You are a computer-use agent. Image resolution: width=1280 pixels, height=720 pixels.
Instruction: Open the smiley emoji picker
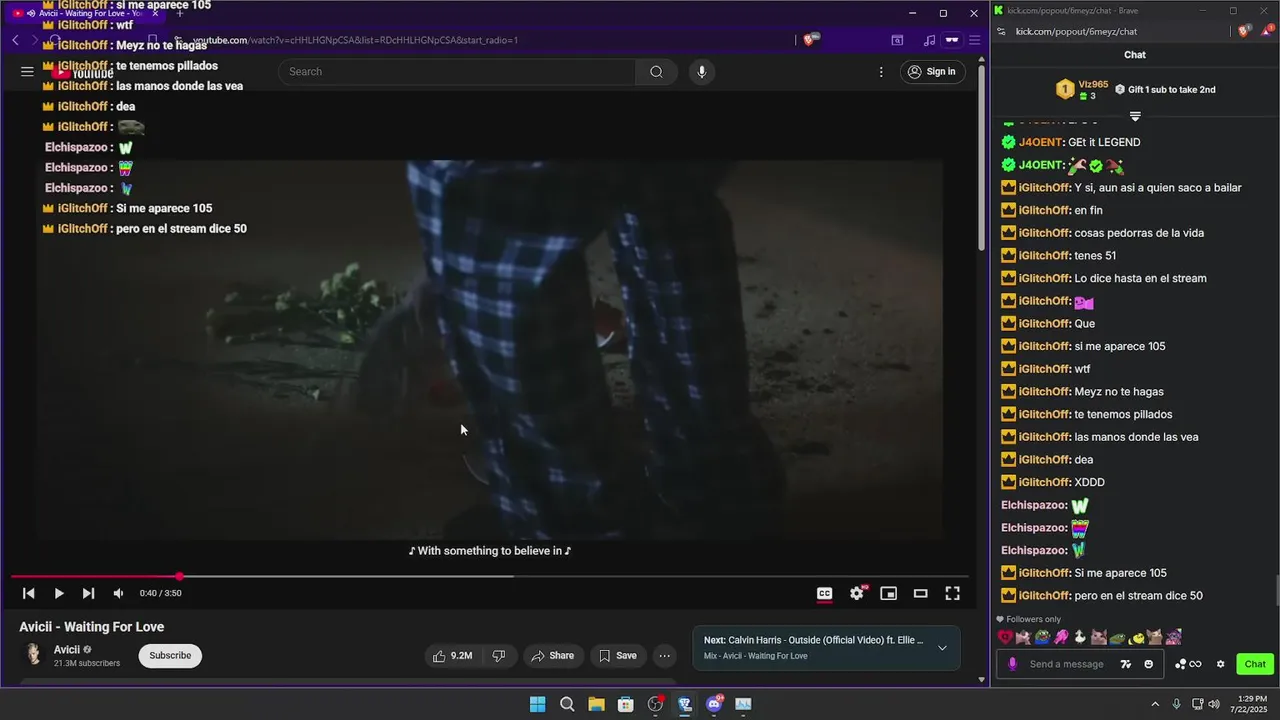[1148, 664]
